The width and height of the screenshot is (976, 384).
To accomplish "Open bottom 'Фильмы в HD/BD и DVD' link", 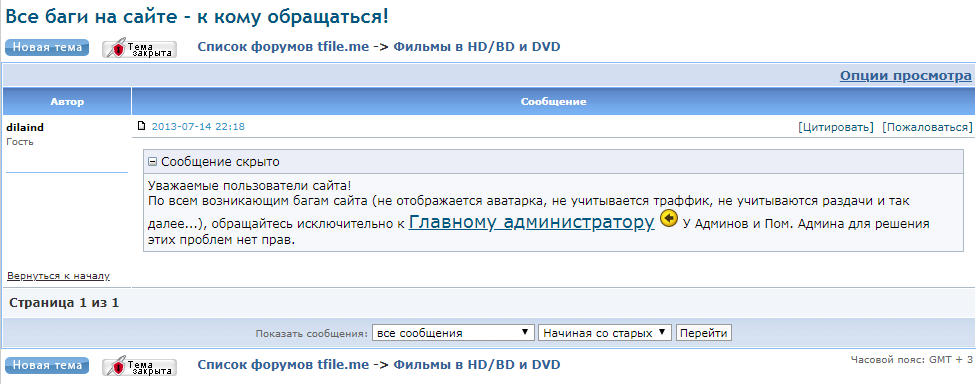I will (477, 364).
